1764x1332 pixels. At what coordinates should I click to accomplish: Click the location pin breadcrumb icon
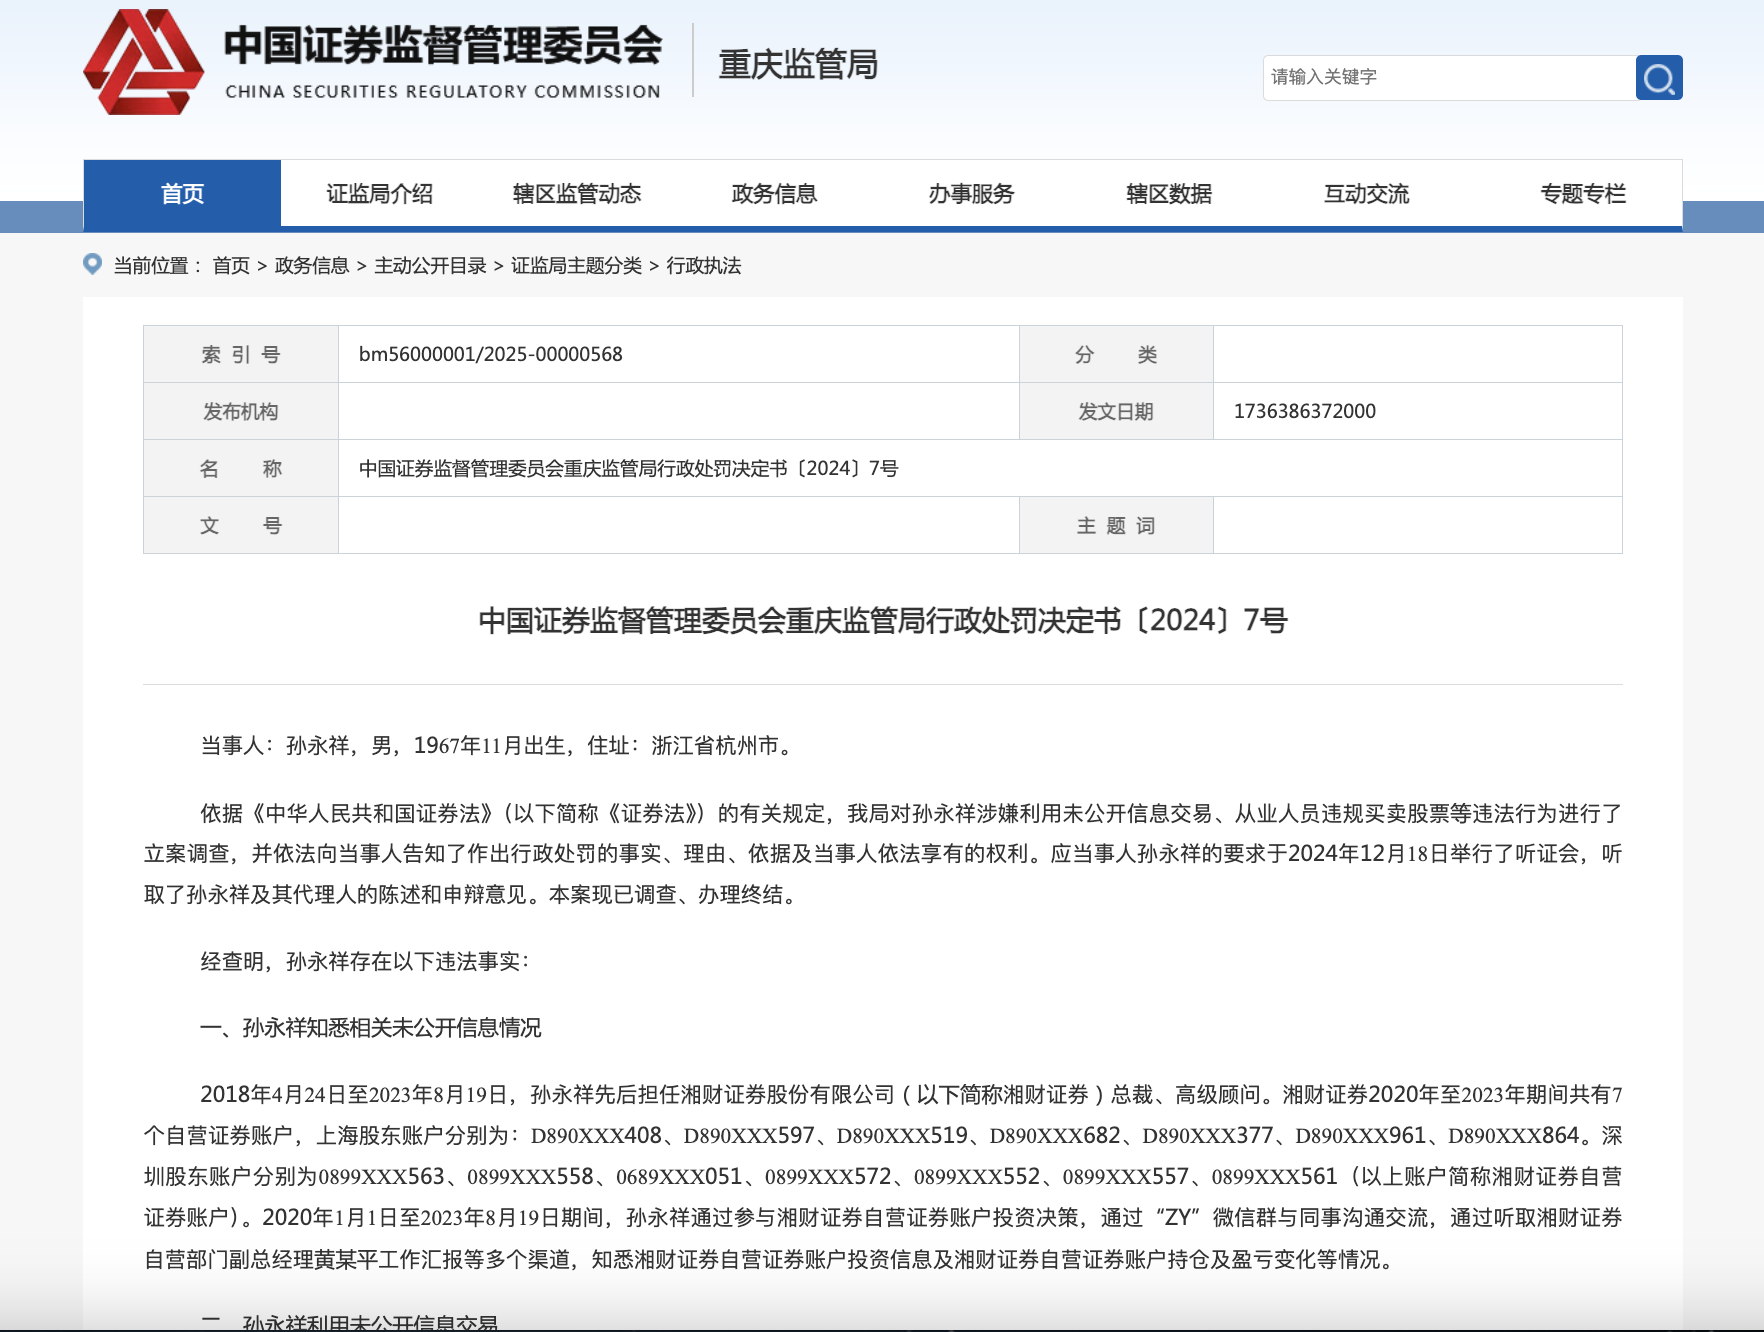pyautogui.click(x=92, y=265)
